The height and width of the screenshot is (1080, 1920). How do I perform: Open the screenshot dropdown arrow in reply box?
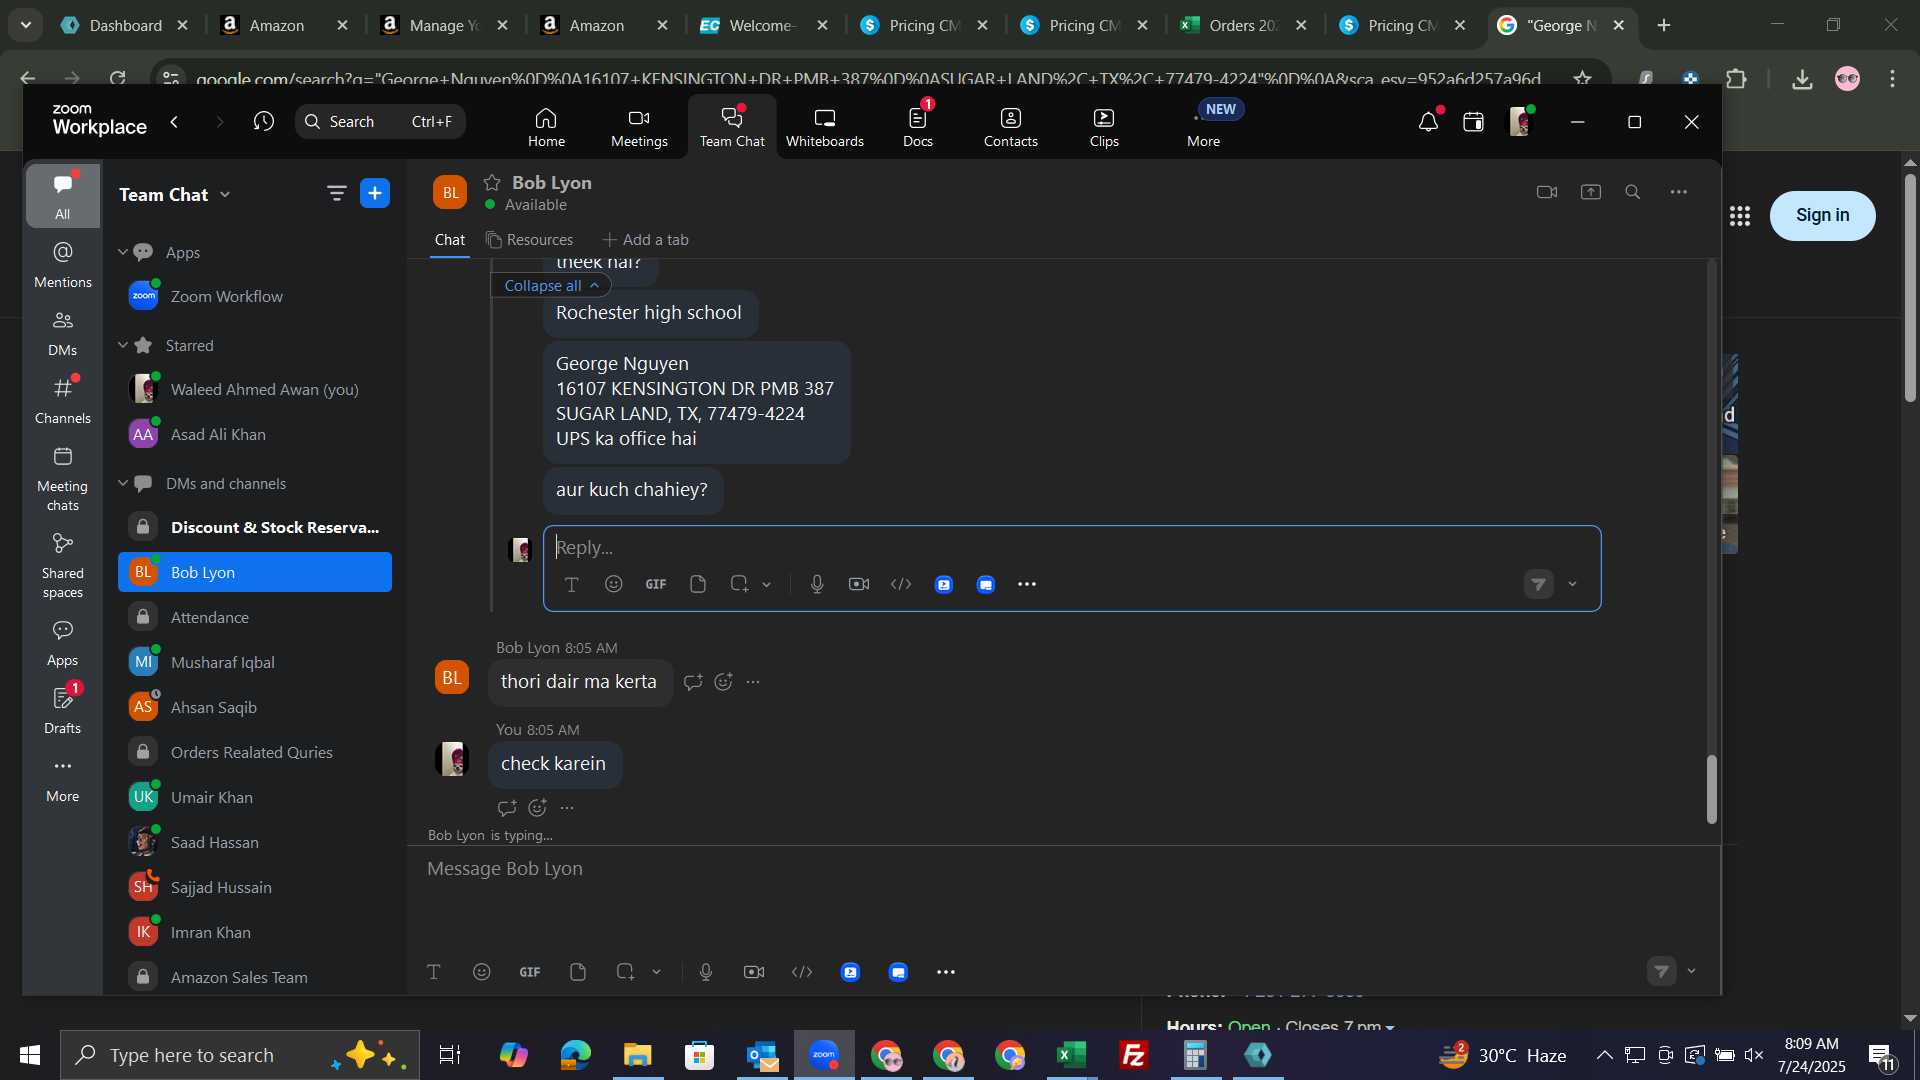click(767, 585)
